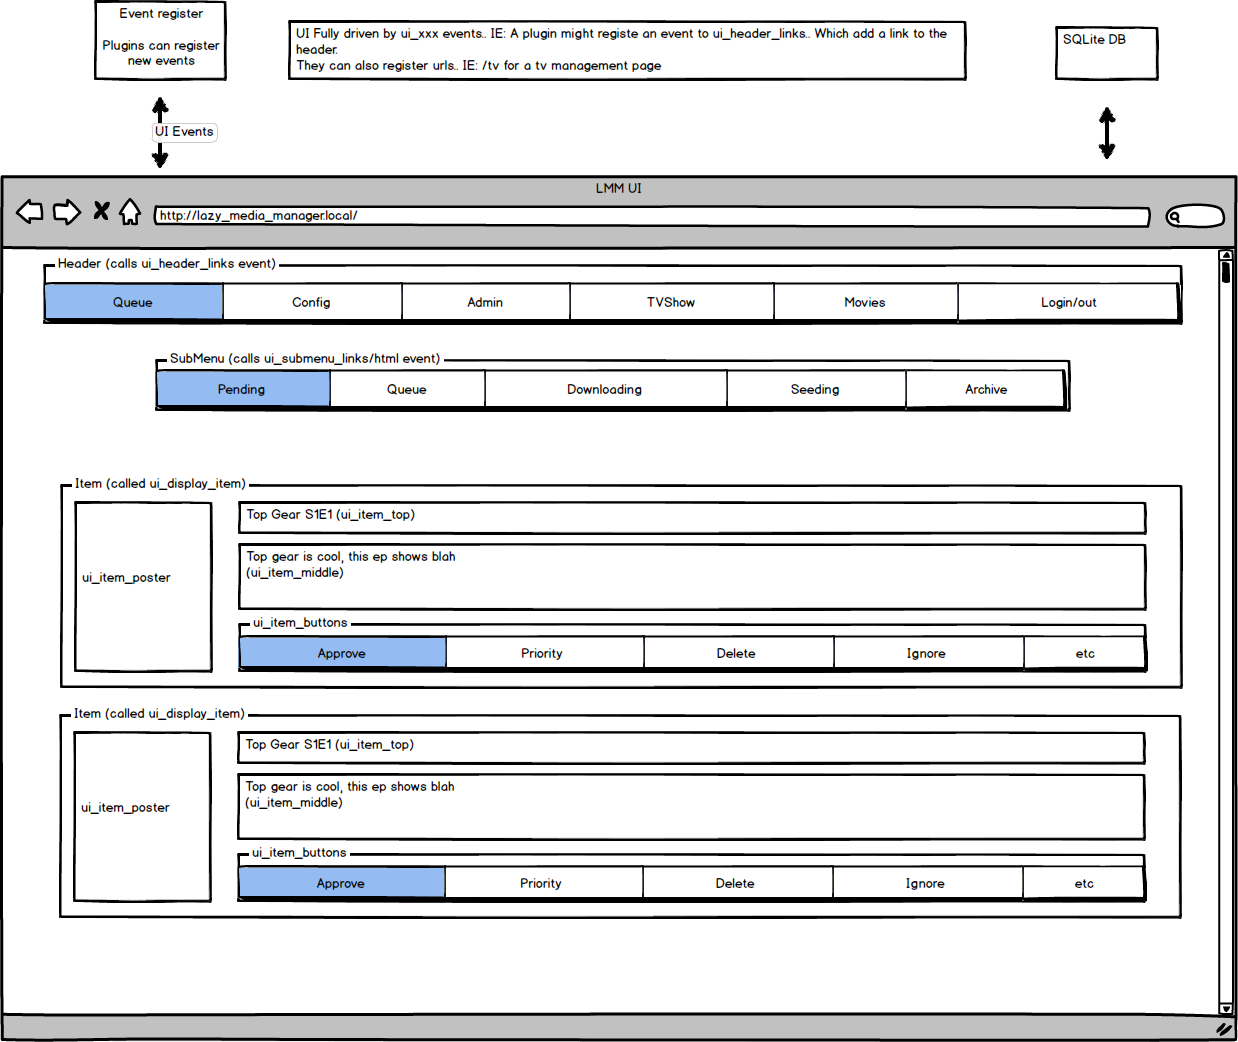The height and width of the screenshot is (1042, 1238).
Task: Click the stop loading X icon
Action: coord(101,211)
